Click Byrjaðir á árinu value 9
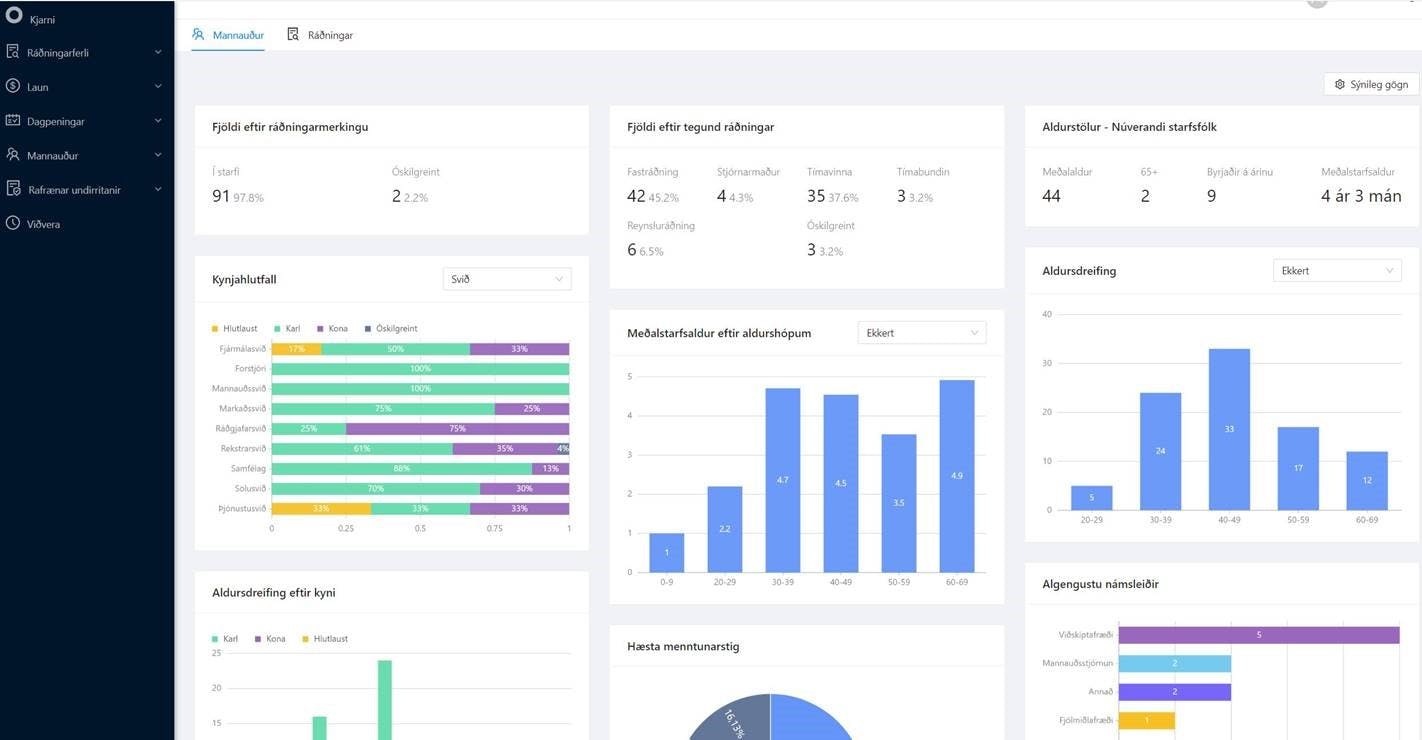 [1212, 196]
